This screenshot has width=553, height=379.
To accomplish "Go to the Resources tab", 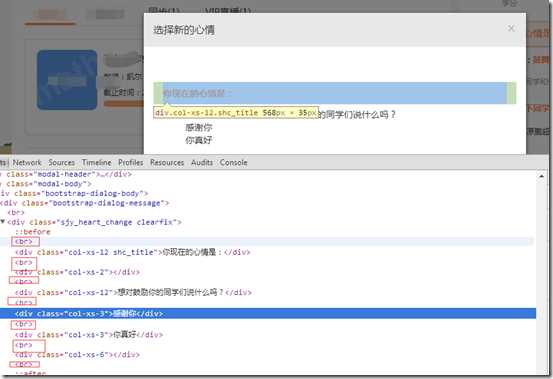I will point(167,163).
